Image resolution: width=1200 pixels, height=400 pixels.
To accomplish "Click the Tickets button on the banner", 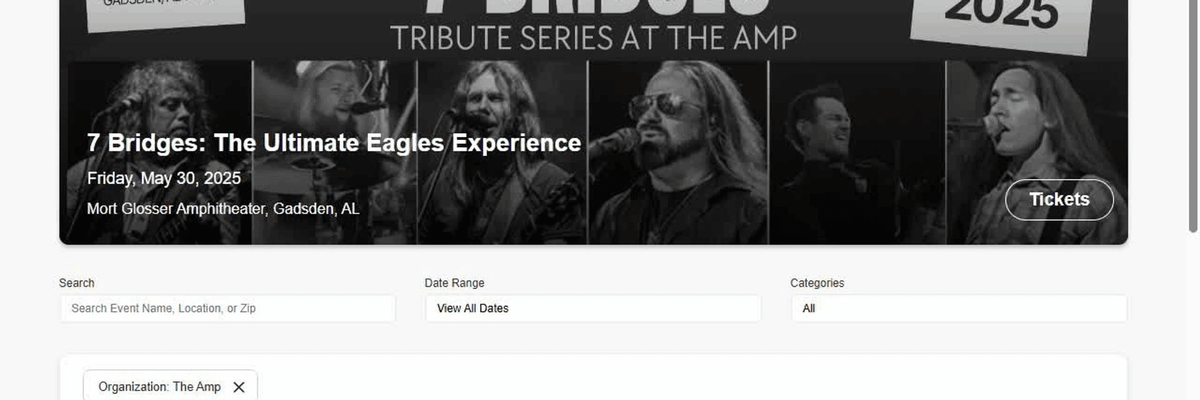I will point(1059,199).
